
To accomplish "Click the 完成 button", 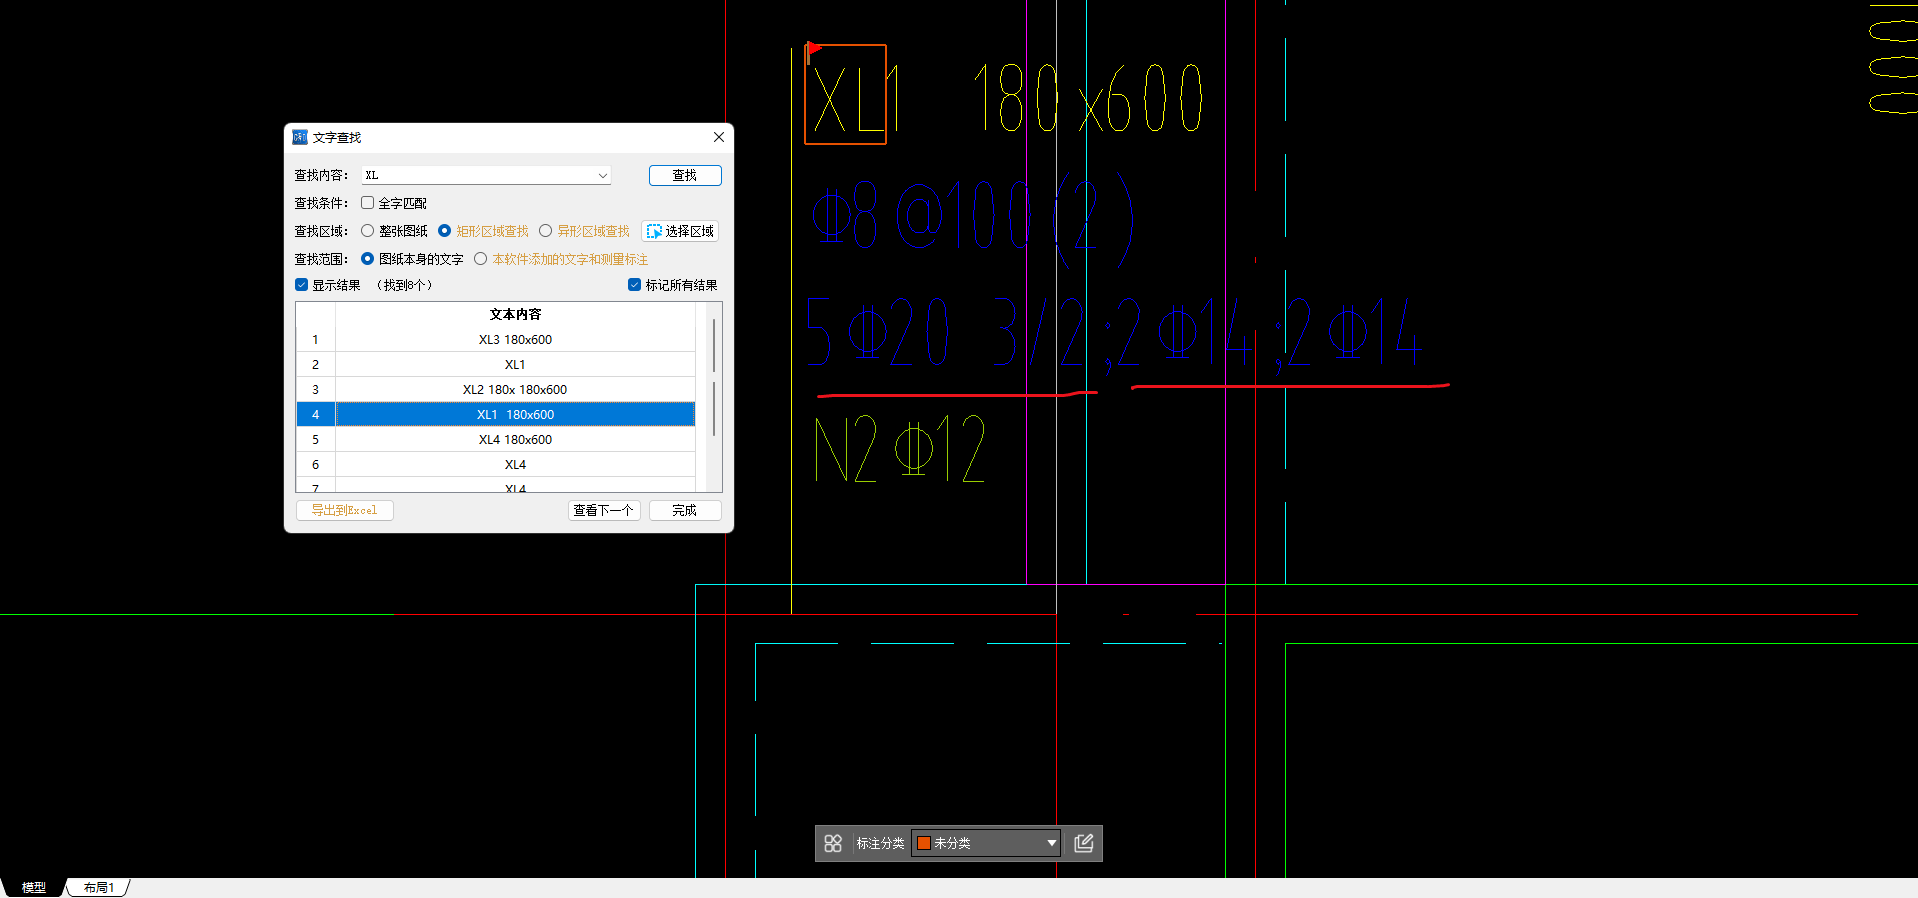I will (685, 510).
